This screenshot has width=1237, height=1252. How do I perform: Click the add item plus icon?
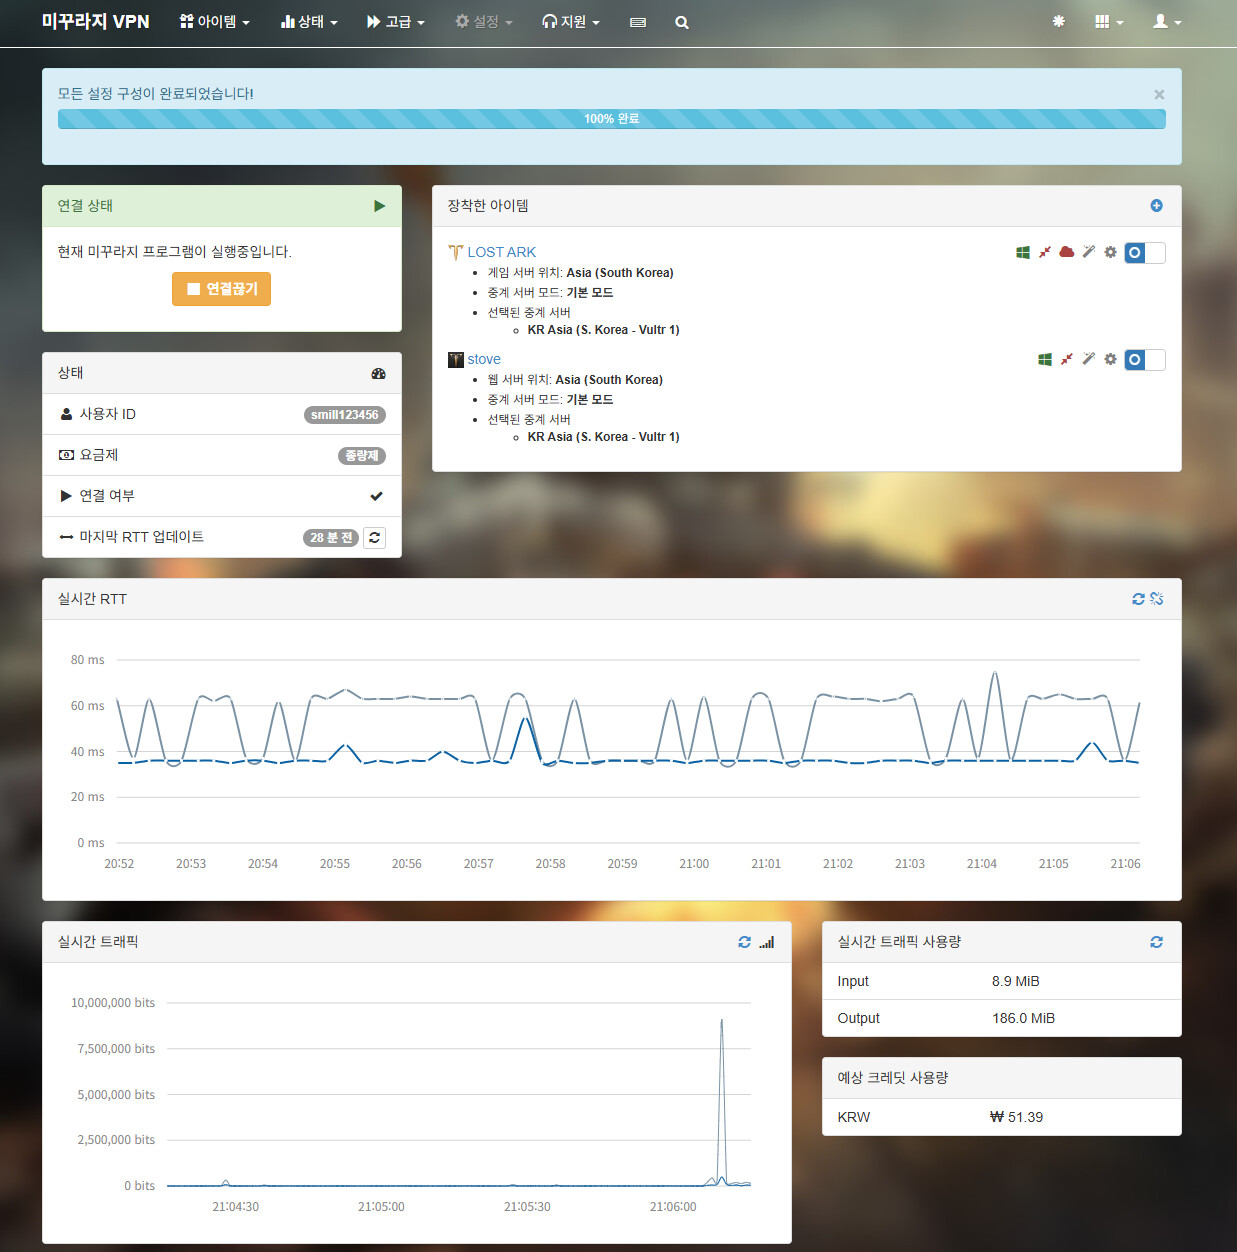[x=1156, y=206]
